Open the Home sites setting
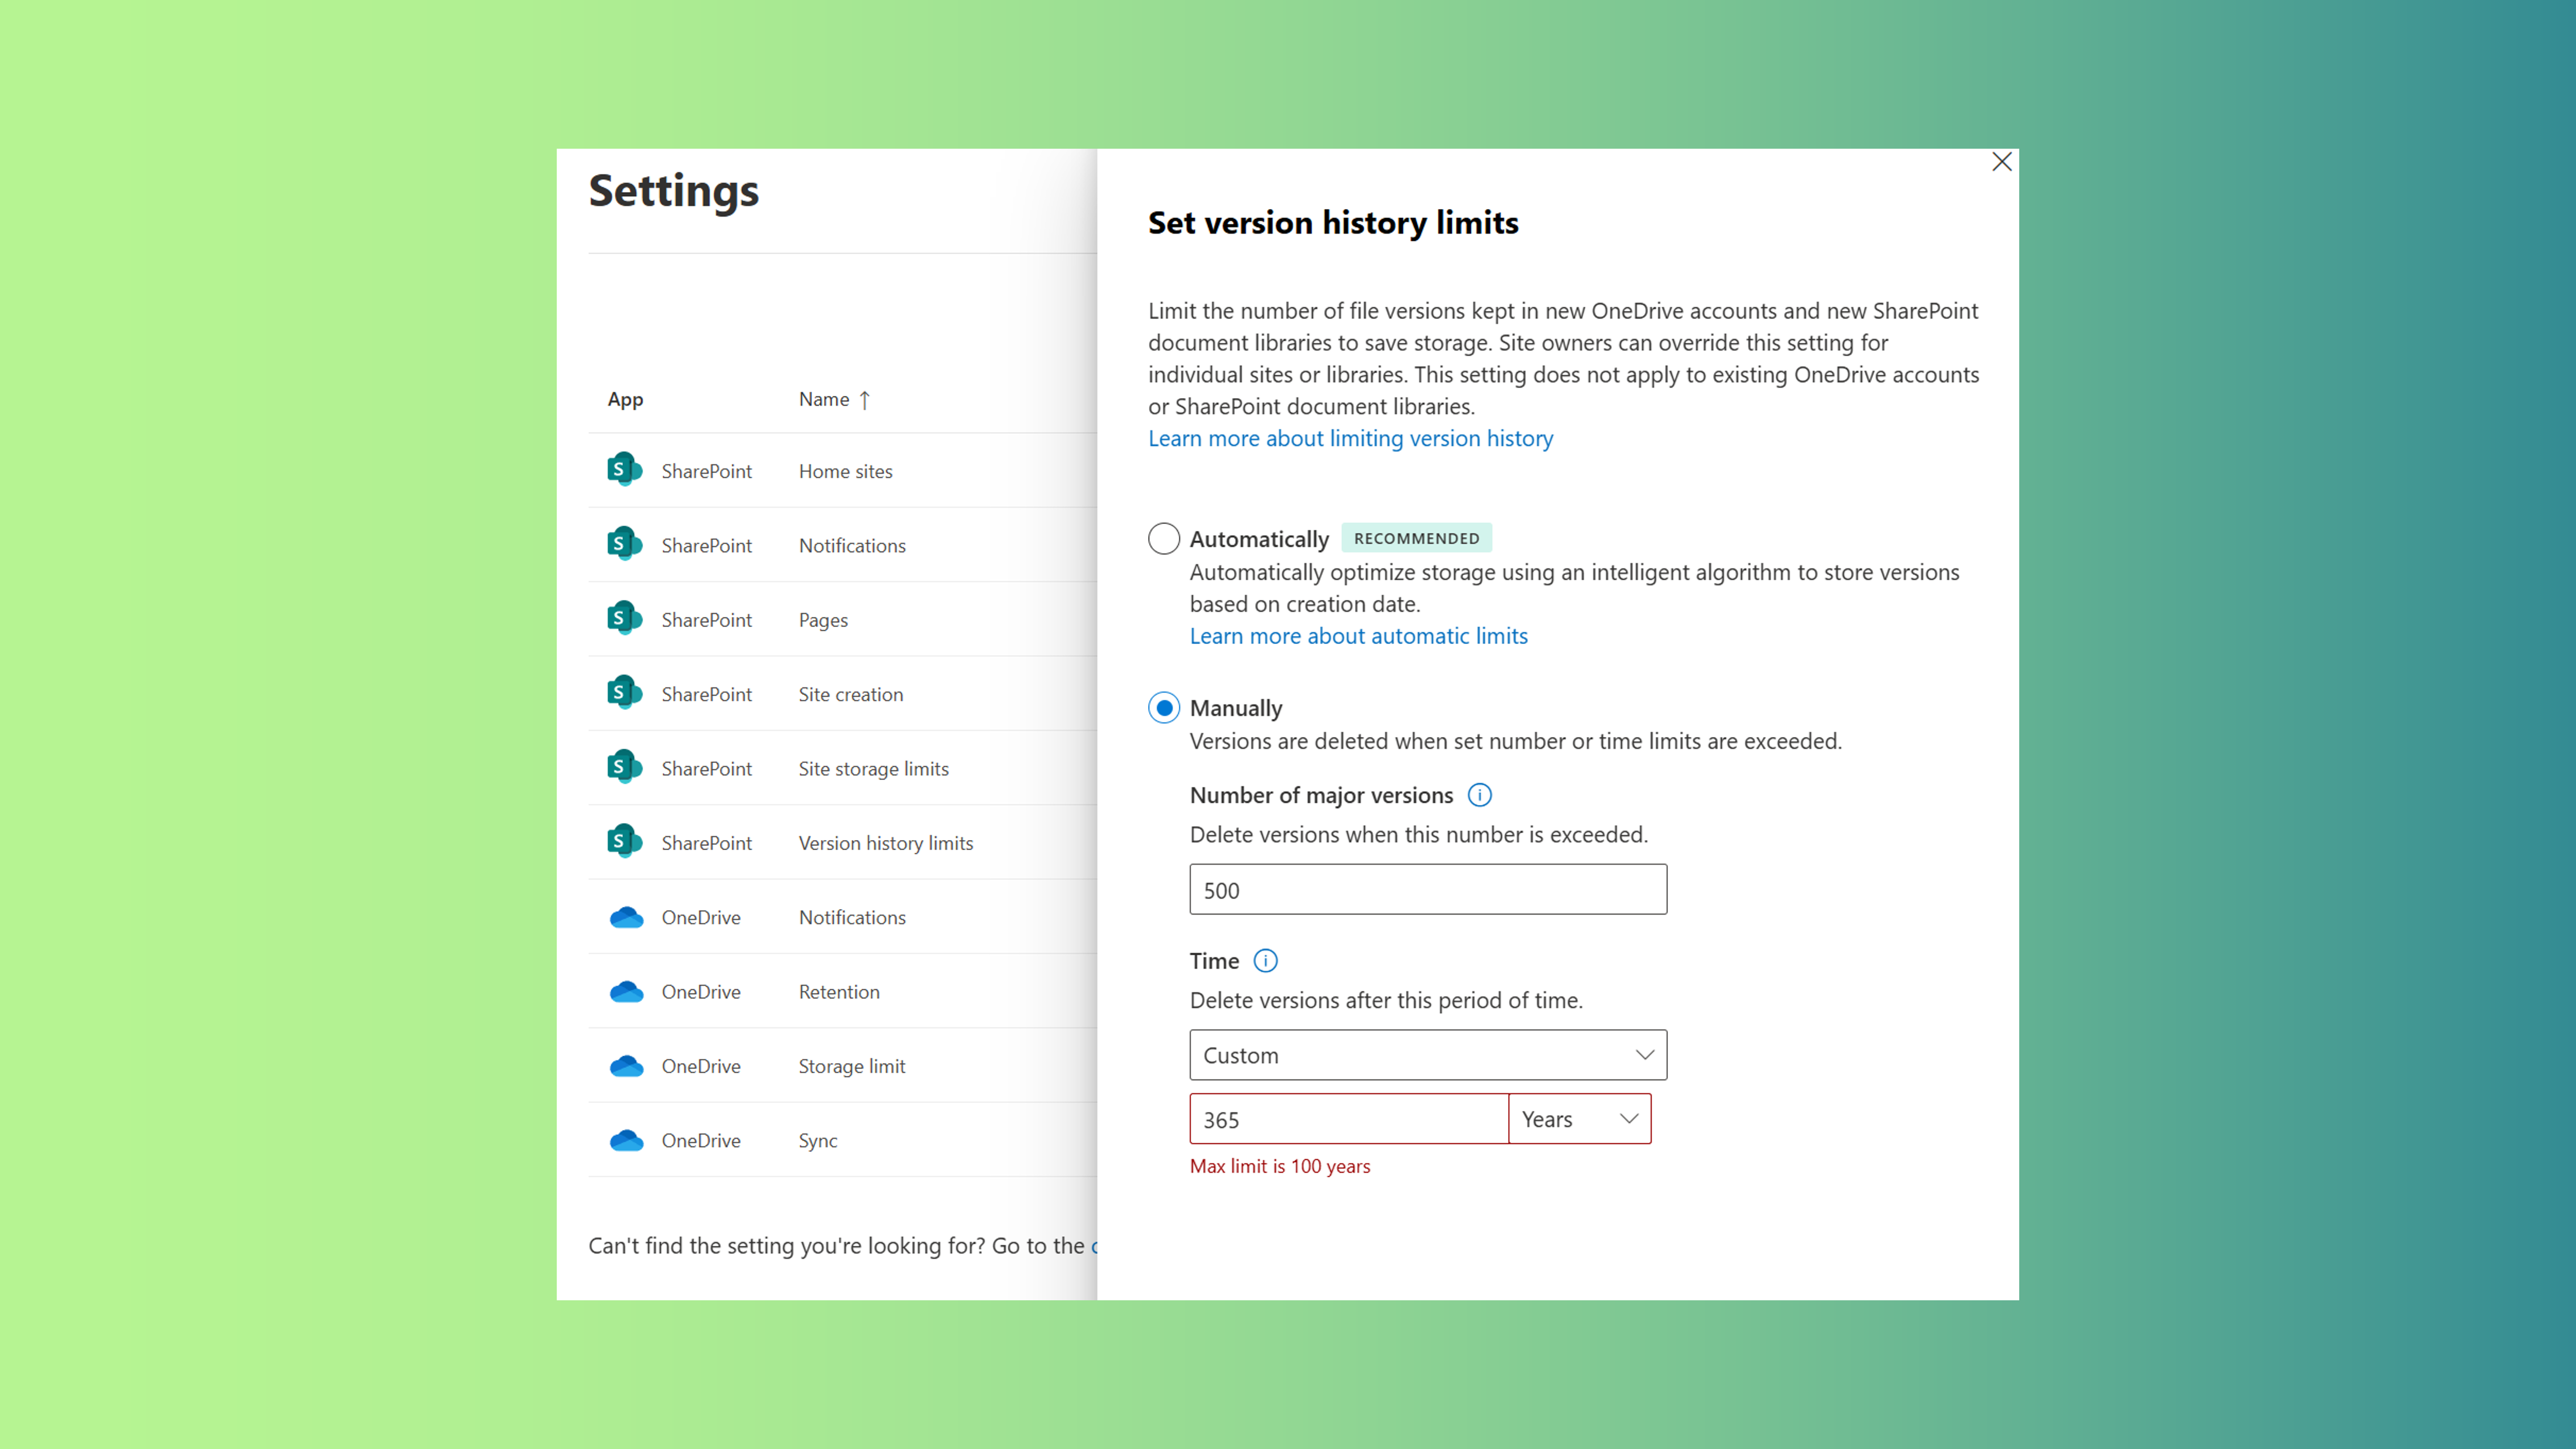The image size is (2576, 1449). 845,471
